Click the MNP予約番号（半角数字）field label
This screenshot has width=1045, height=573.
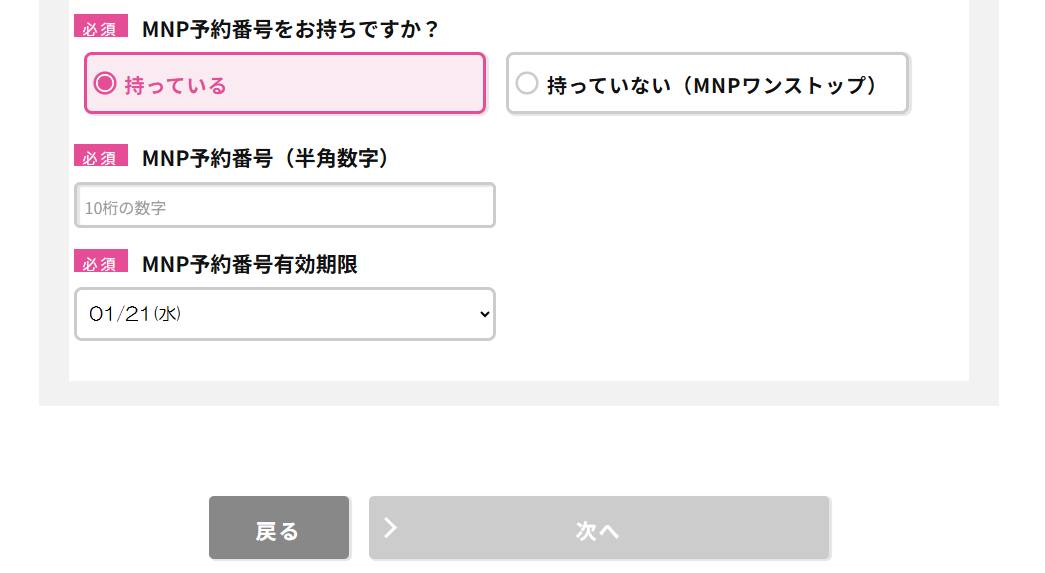[265, 158]
